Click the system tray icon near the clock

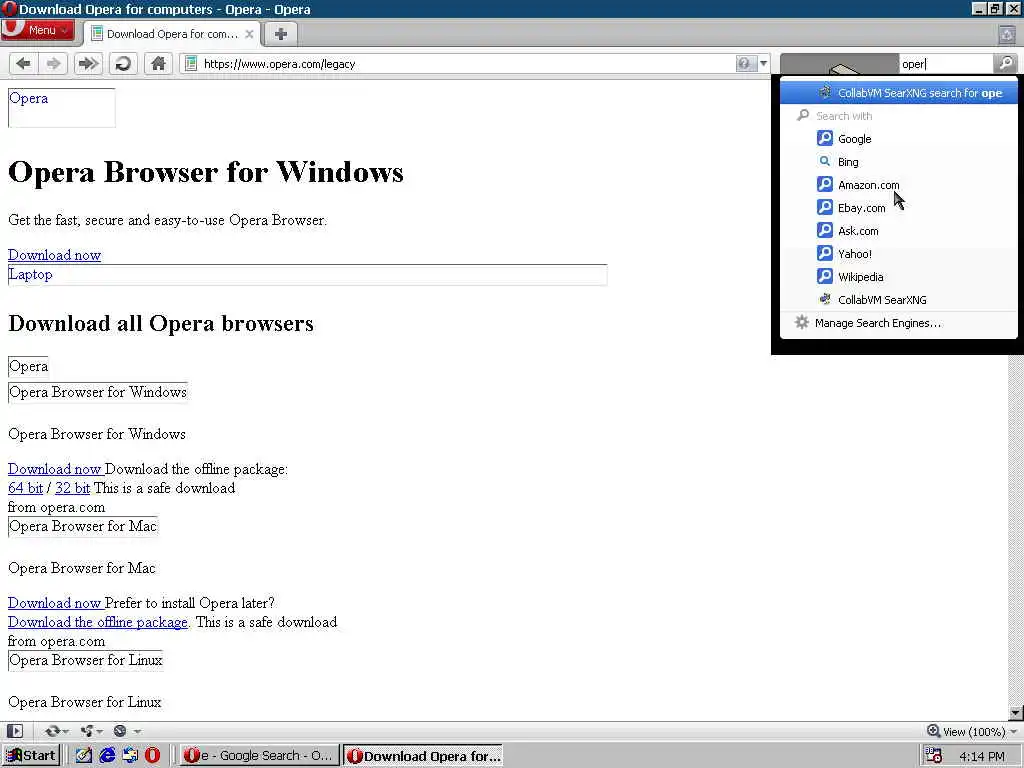[933, 756]
